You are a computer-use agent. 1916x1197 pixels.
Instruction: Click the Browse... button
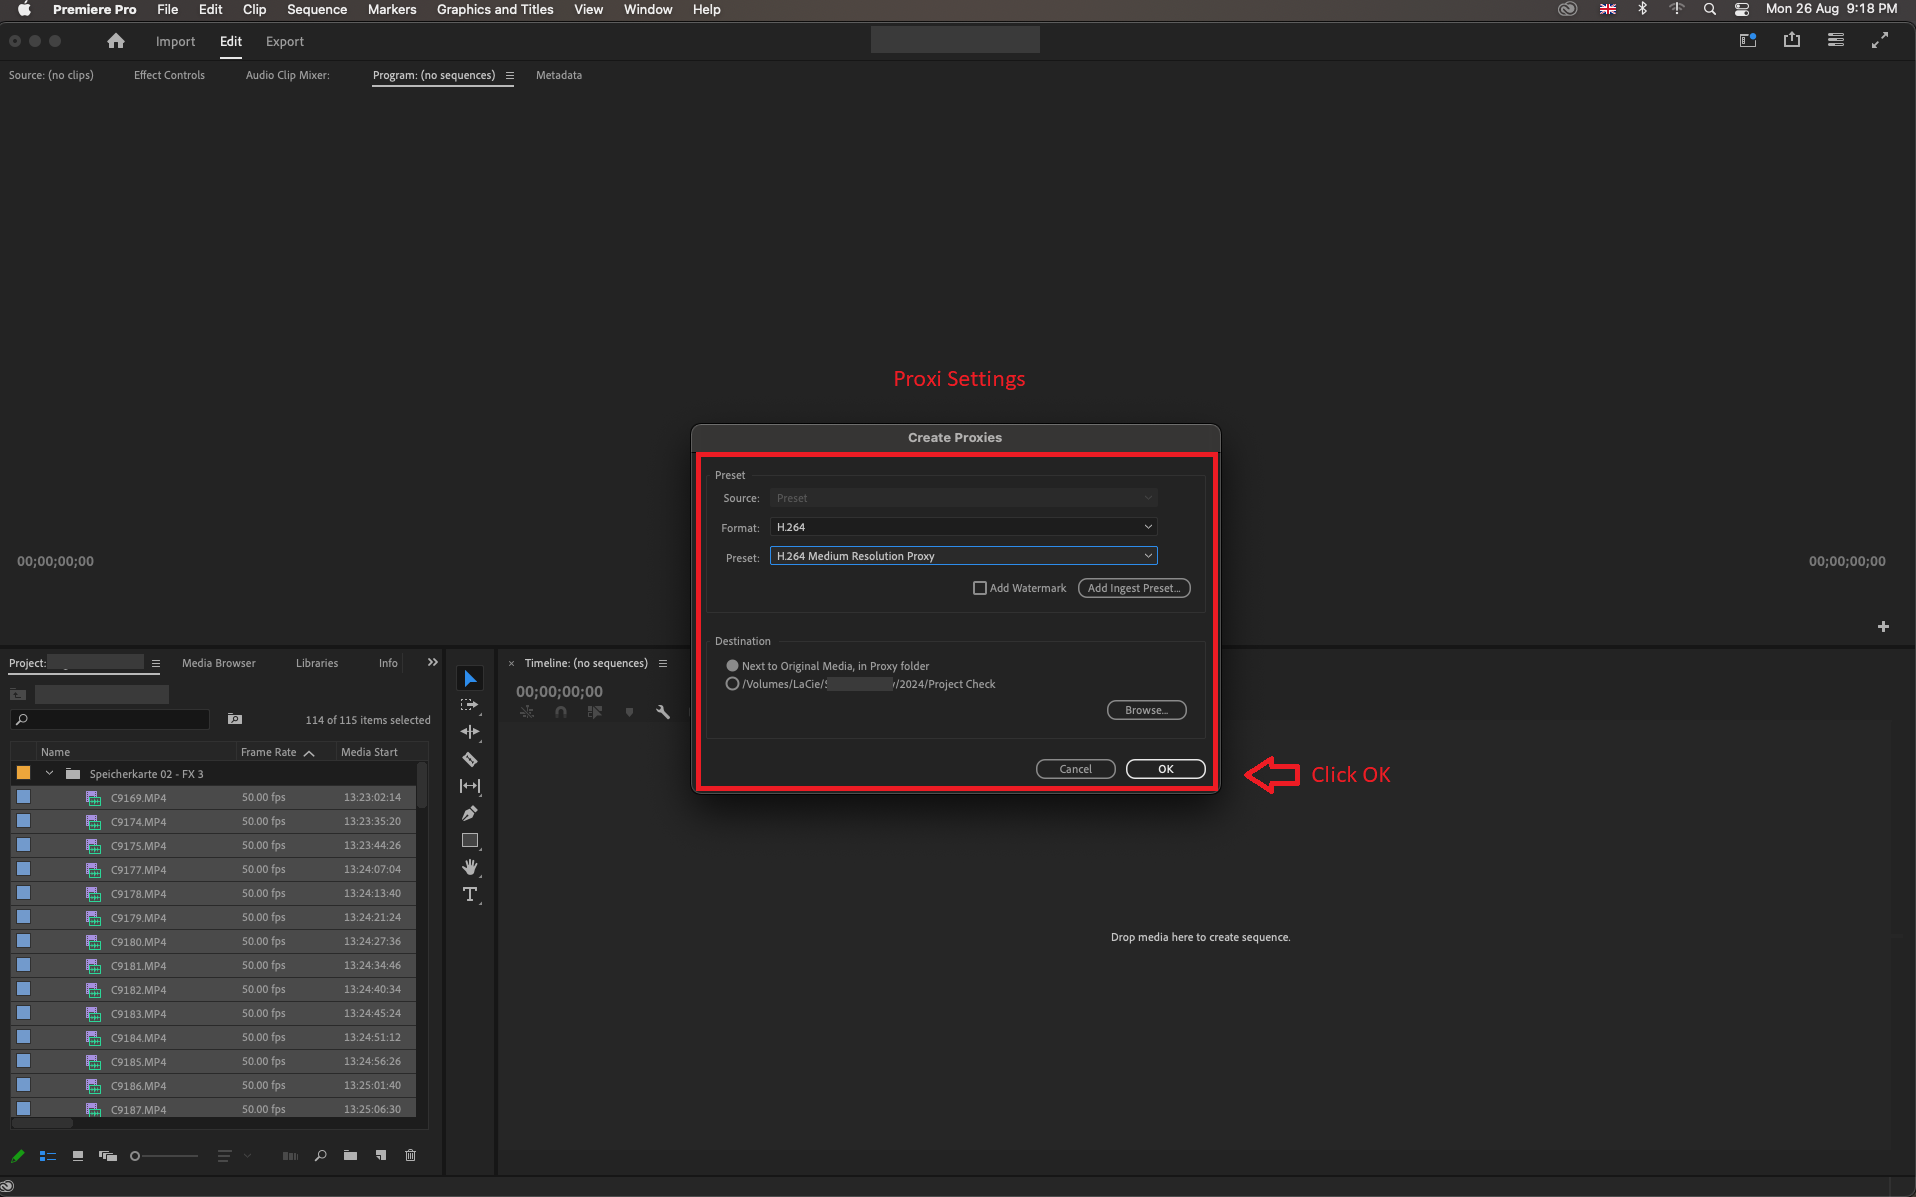pyautogui.click(x=1147, y=710)
